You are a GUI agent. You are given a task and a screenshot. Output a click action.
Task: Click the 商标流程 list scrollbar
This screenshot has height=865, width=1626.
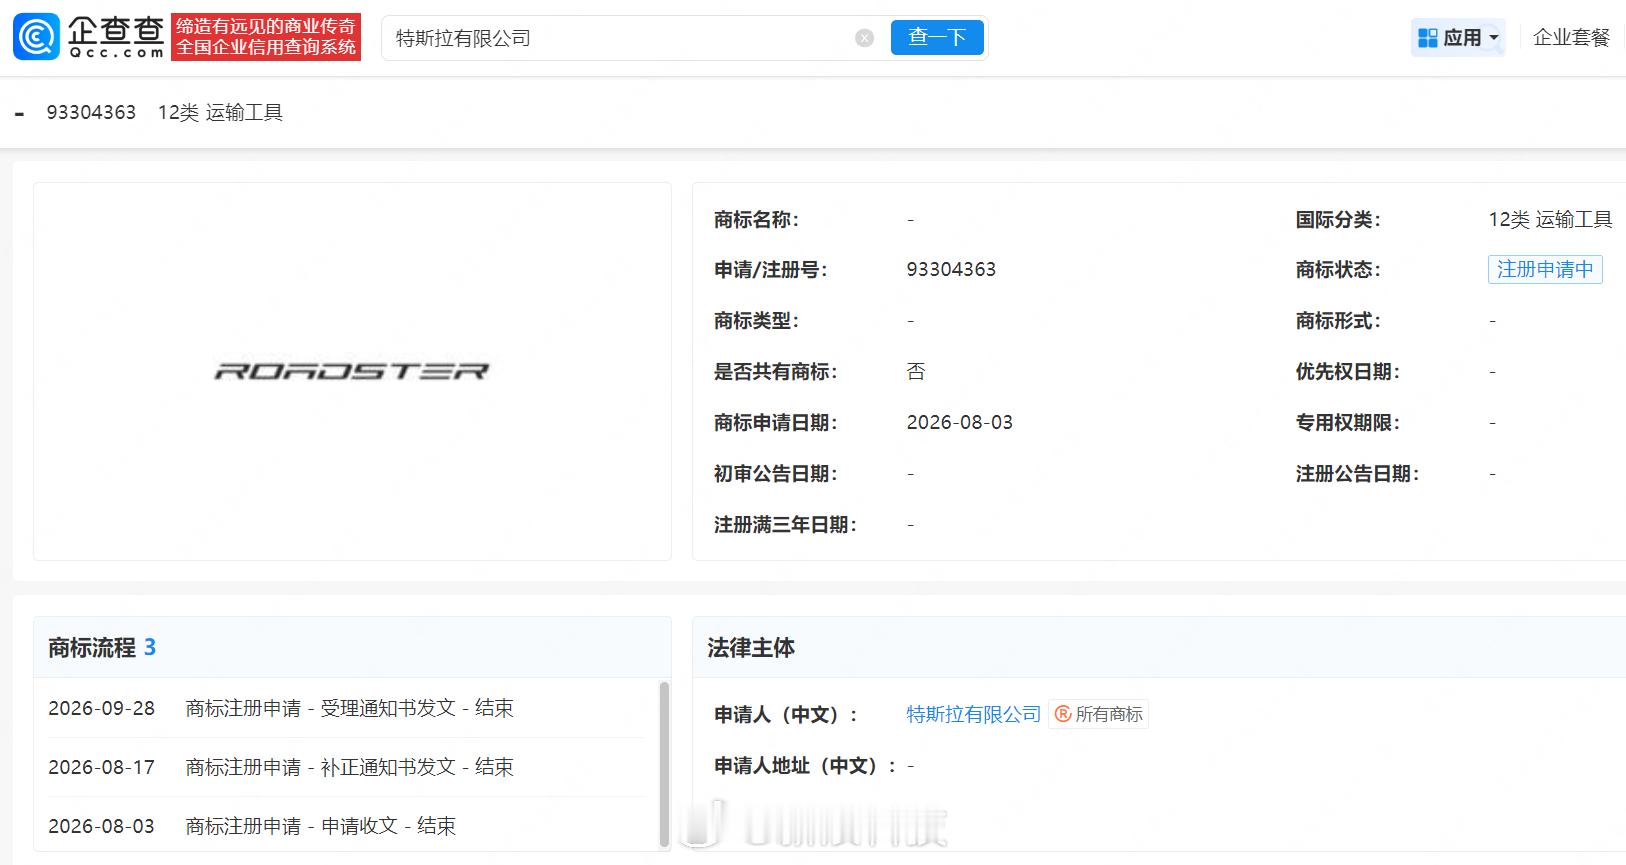coord(664,764)
